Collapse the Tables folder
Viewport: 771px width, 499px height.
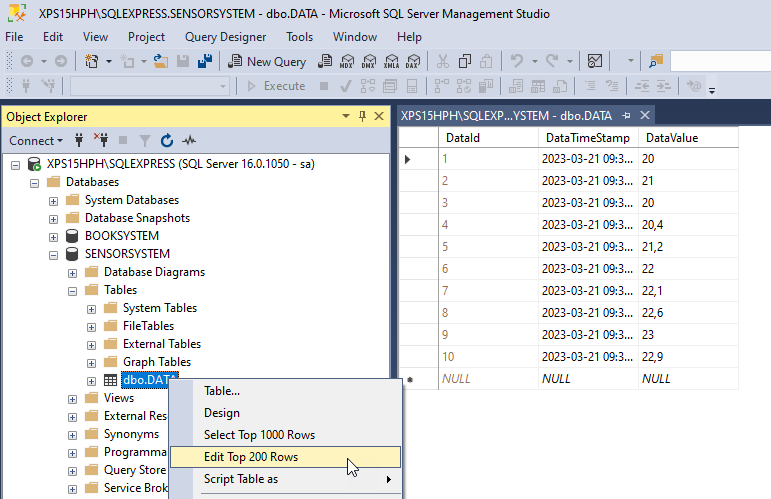(72, 292)
